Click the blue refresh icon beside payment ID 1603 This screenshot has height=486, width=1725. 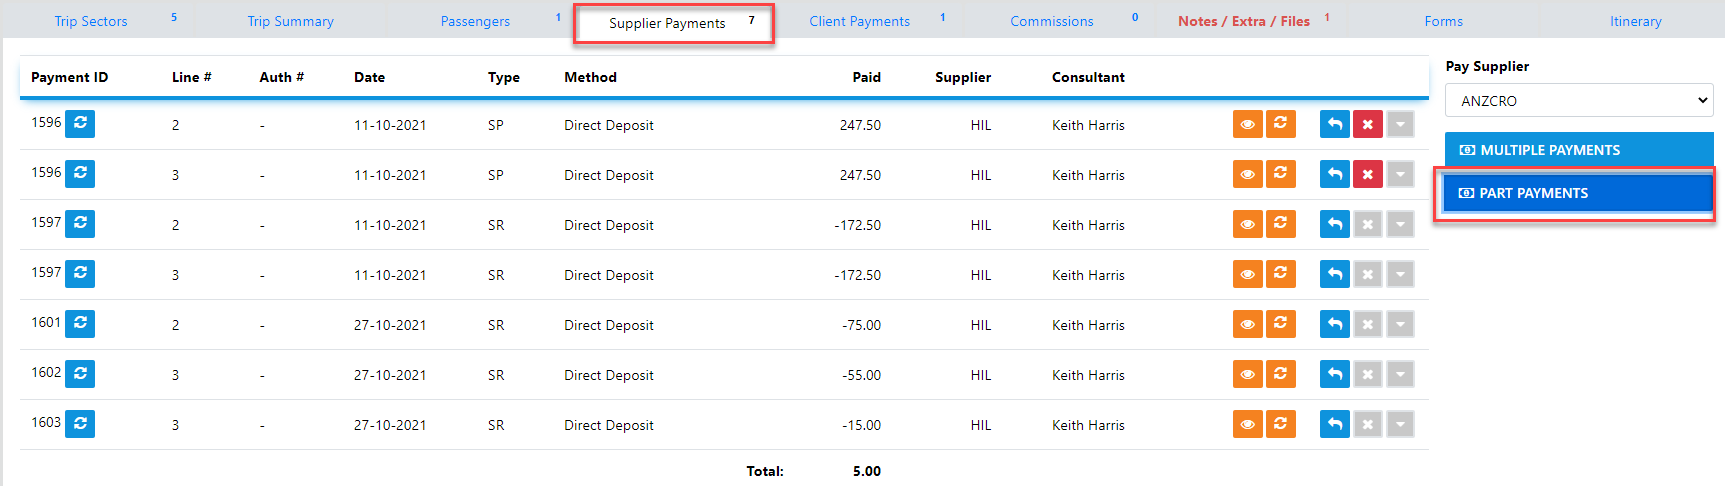[80, 424]
